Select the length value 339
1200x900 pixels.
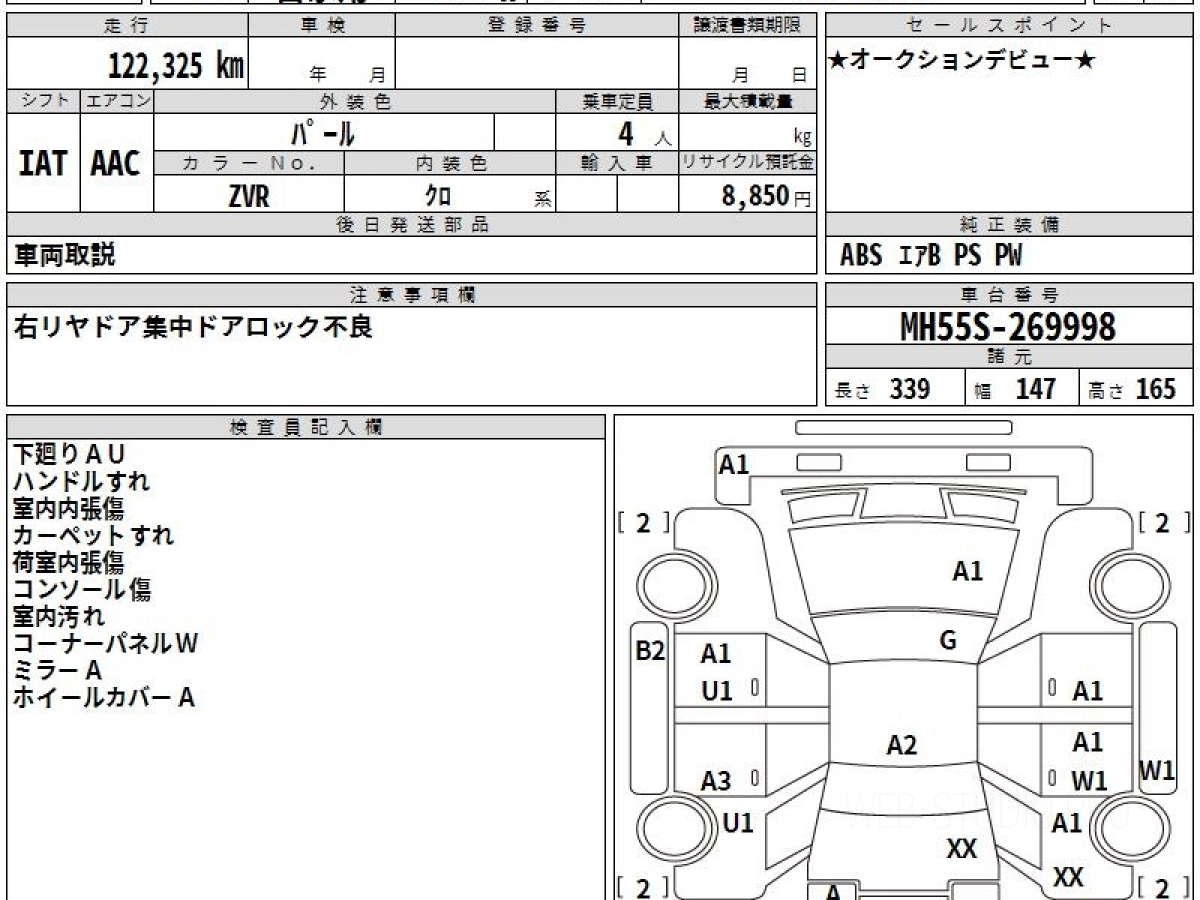coord(910,389)
